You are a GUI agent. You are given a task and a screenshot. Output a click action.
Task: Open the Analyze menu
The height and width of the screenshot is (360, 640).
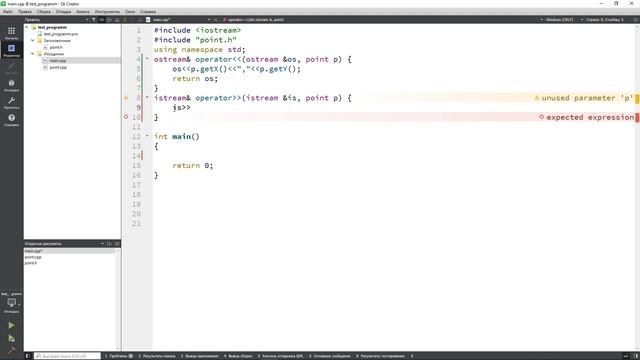[83, 11]
